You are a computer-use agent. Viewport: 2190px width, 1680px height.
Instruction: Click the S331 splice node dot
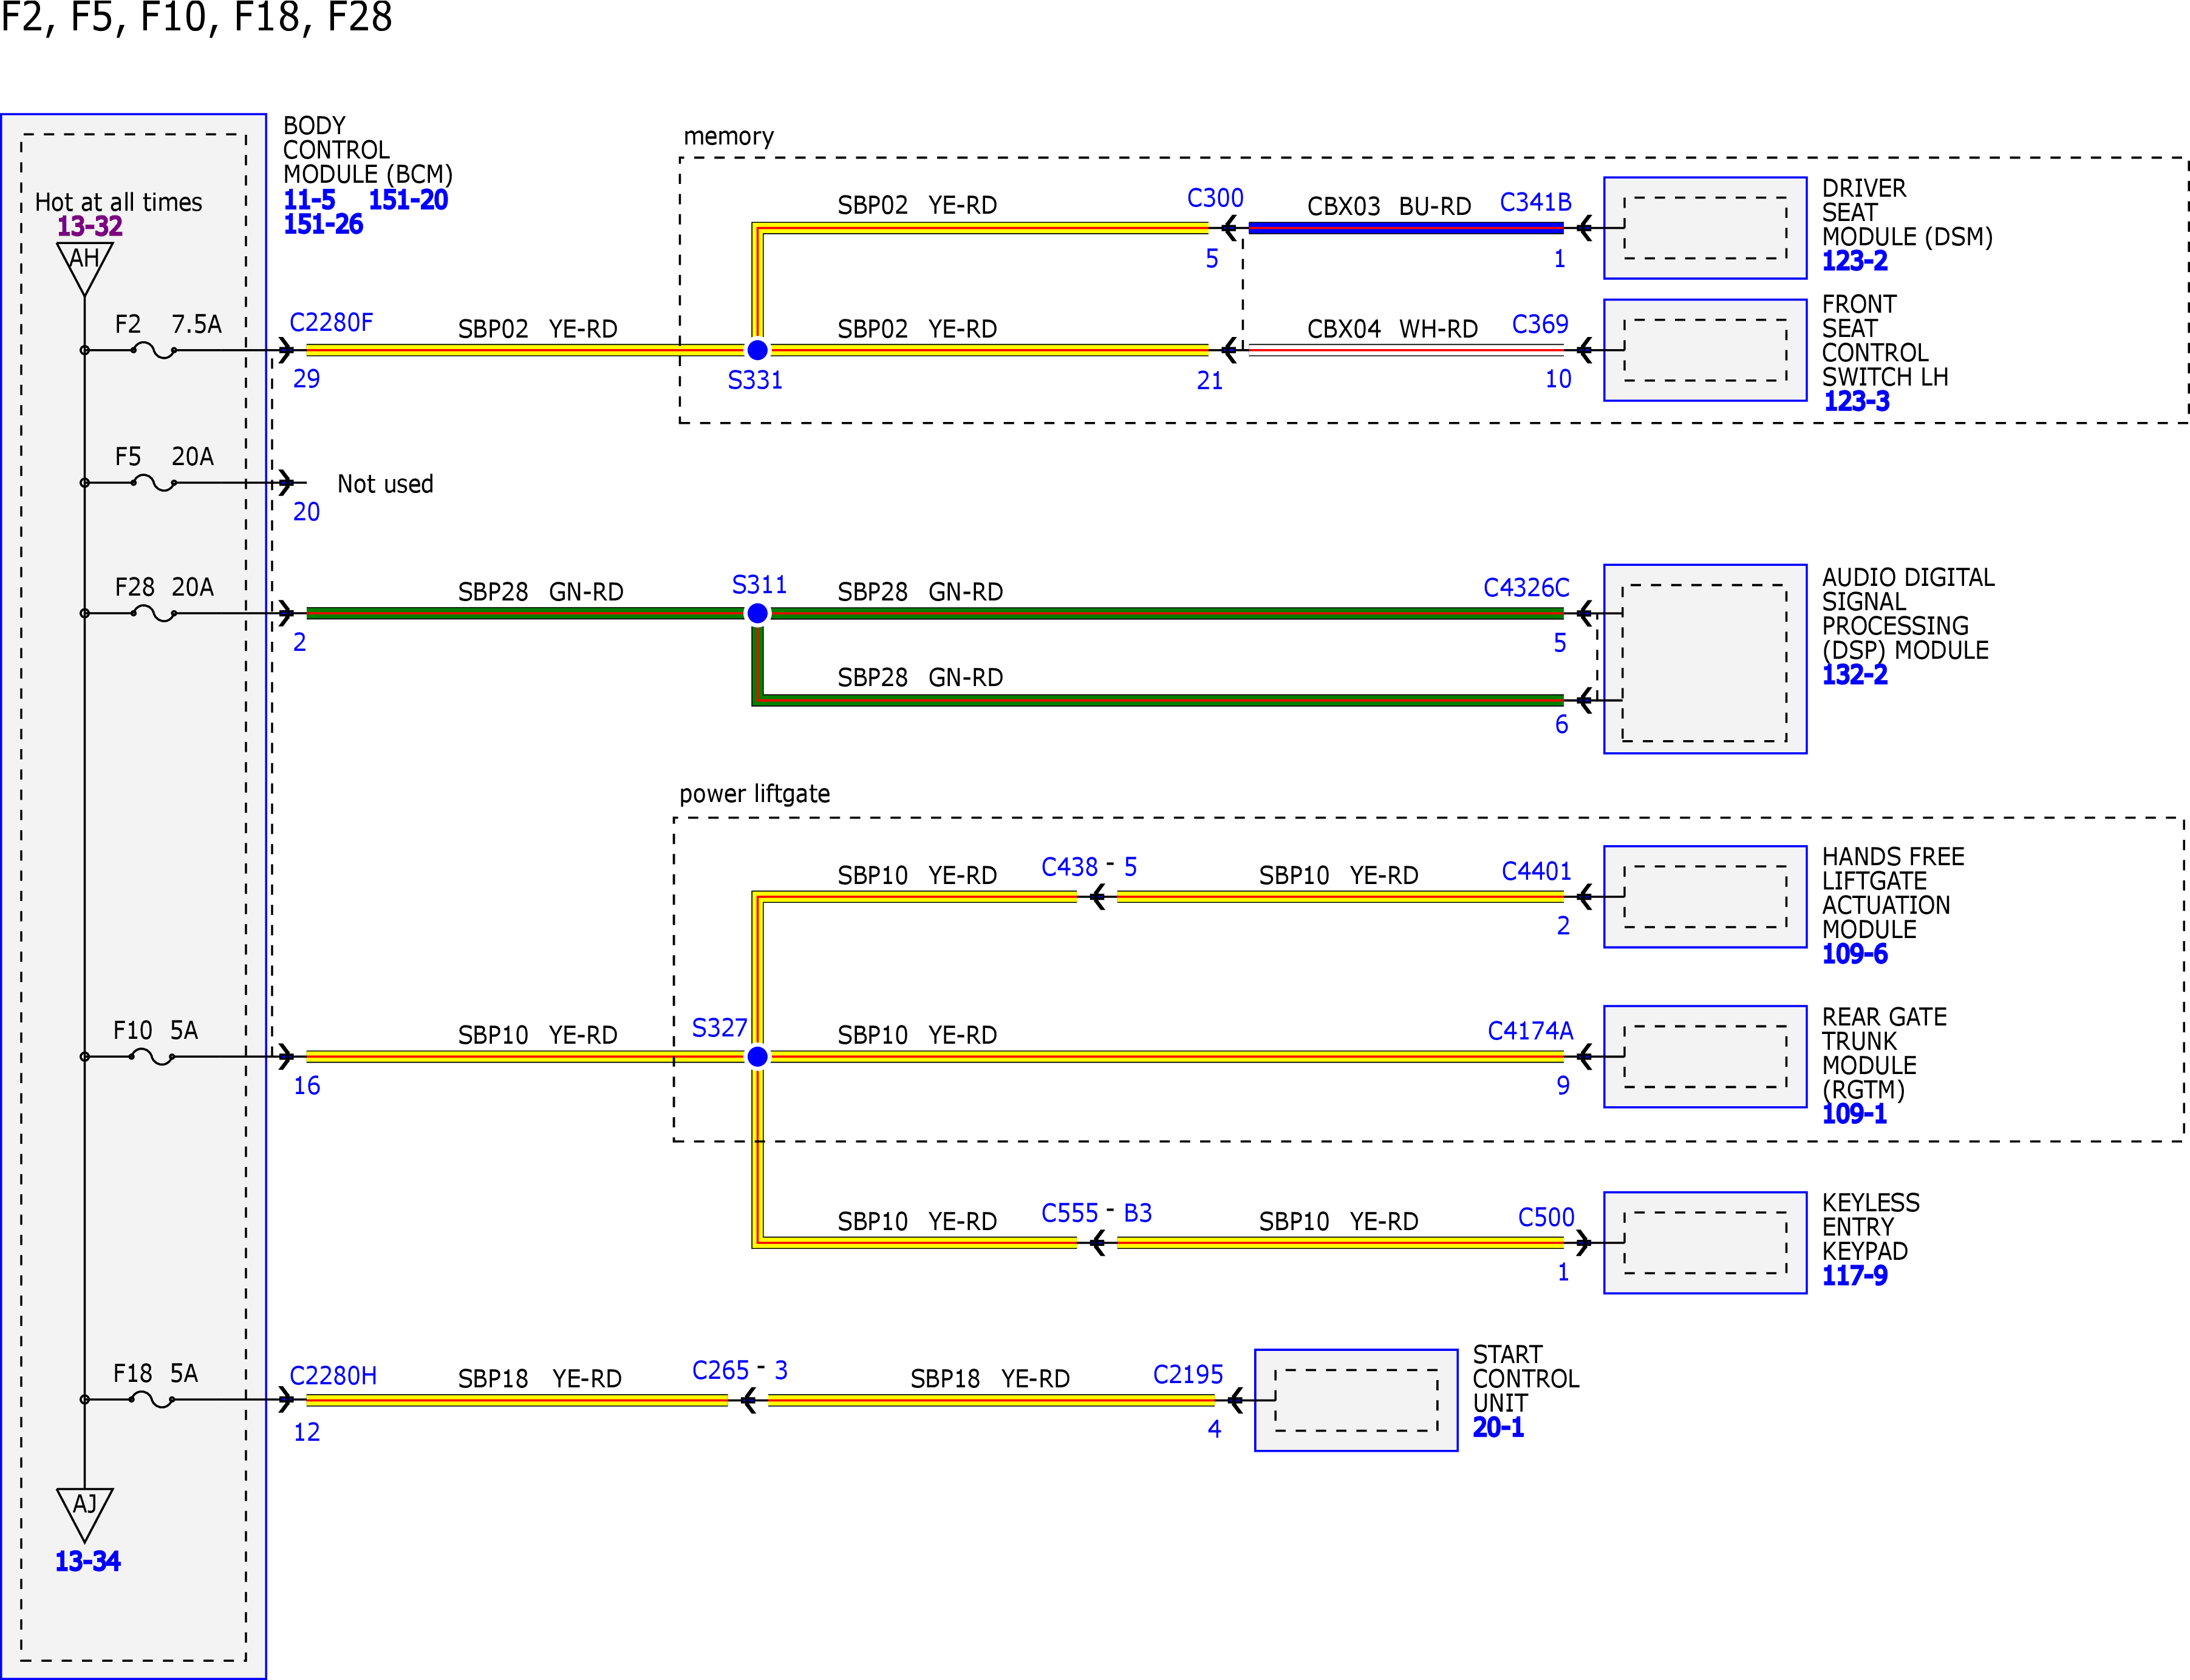757,350
